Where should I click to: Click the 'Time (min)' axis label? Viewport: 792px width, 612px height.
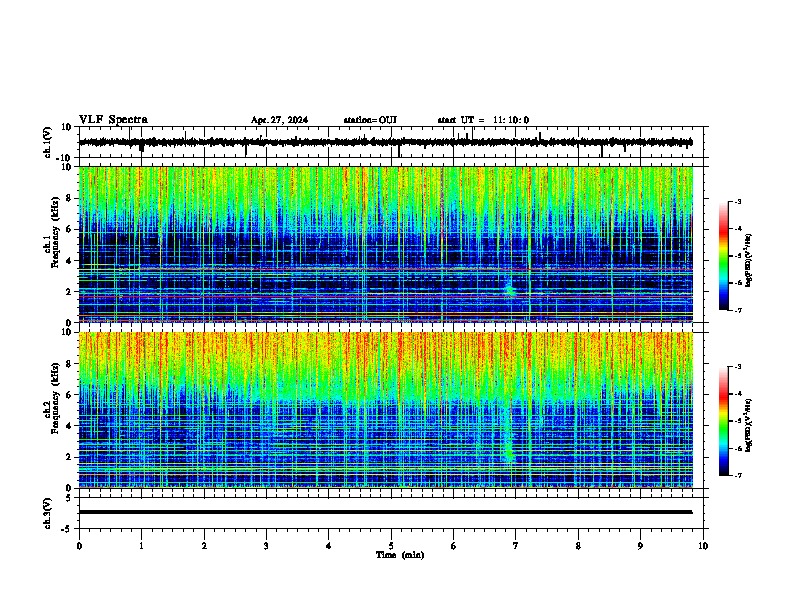[x=400, y=555]
